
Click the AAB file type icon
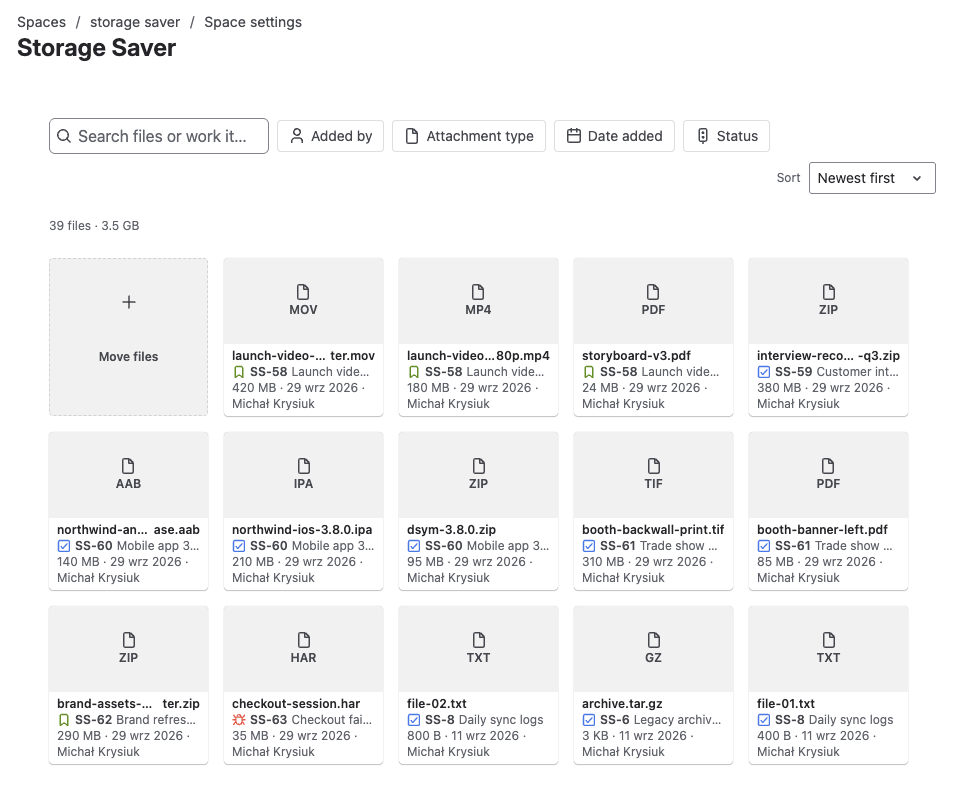tap(128, 466)
